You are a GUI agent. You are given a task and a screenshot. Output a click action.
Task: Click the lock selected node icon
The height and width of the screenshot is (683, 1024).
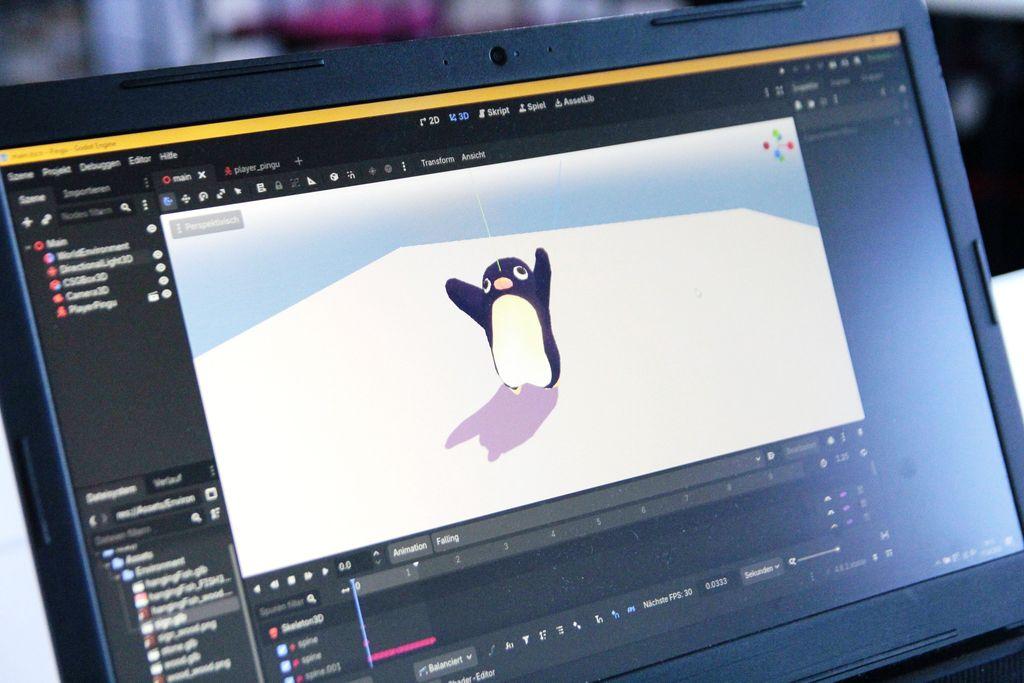point(278,186)
